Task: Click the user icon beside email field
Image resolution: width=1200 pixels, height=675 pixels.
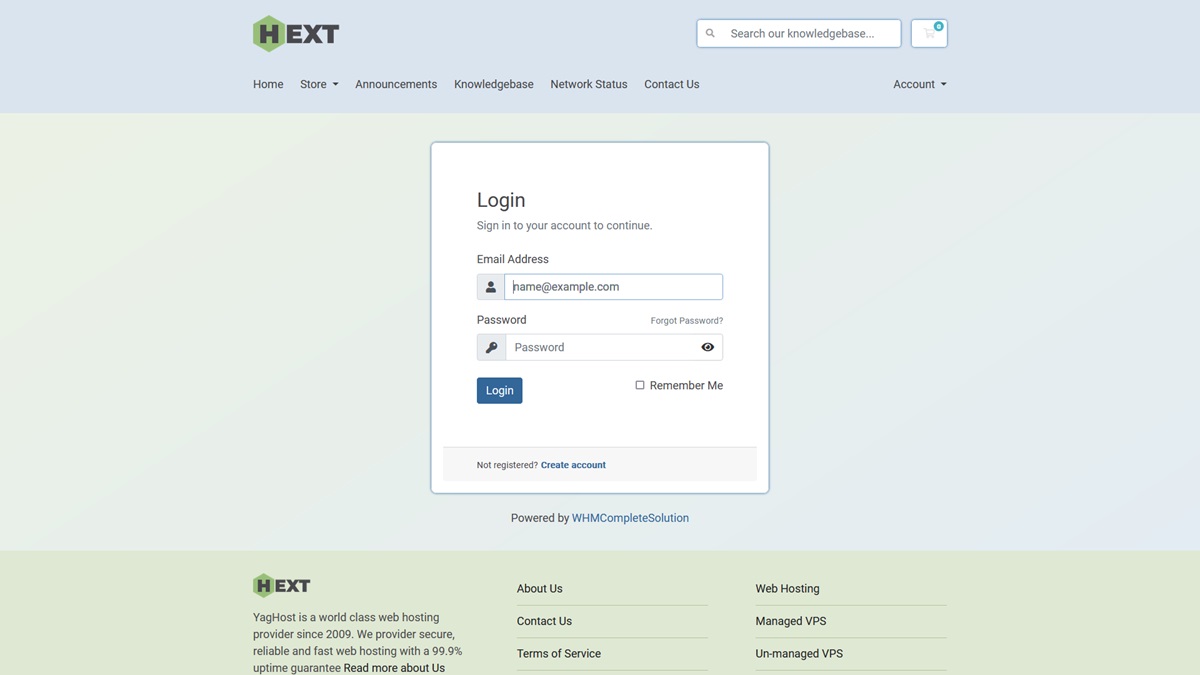Action: (x=491, y=287)
